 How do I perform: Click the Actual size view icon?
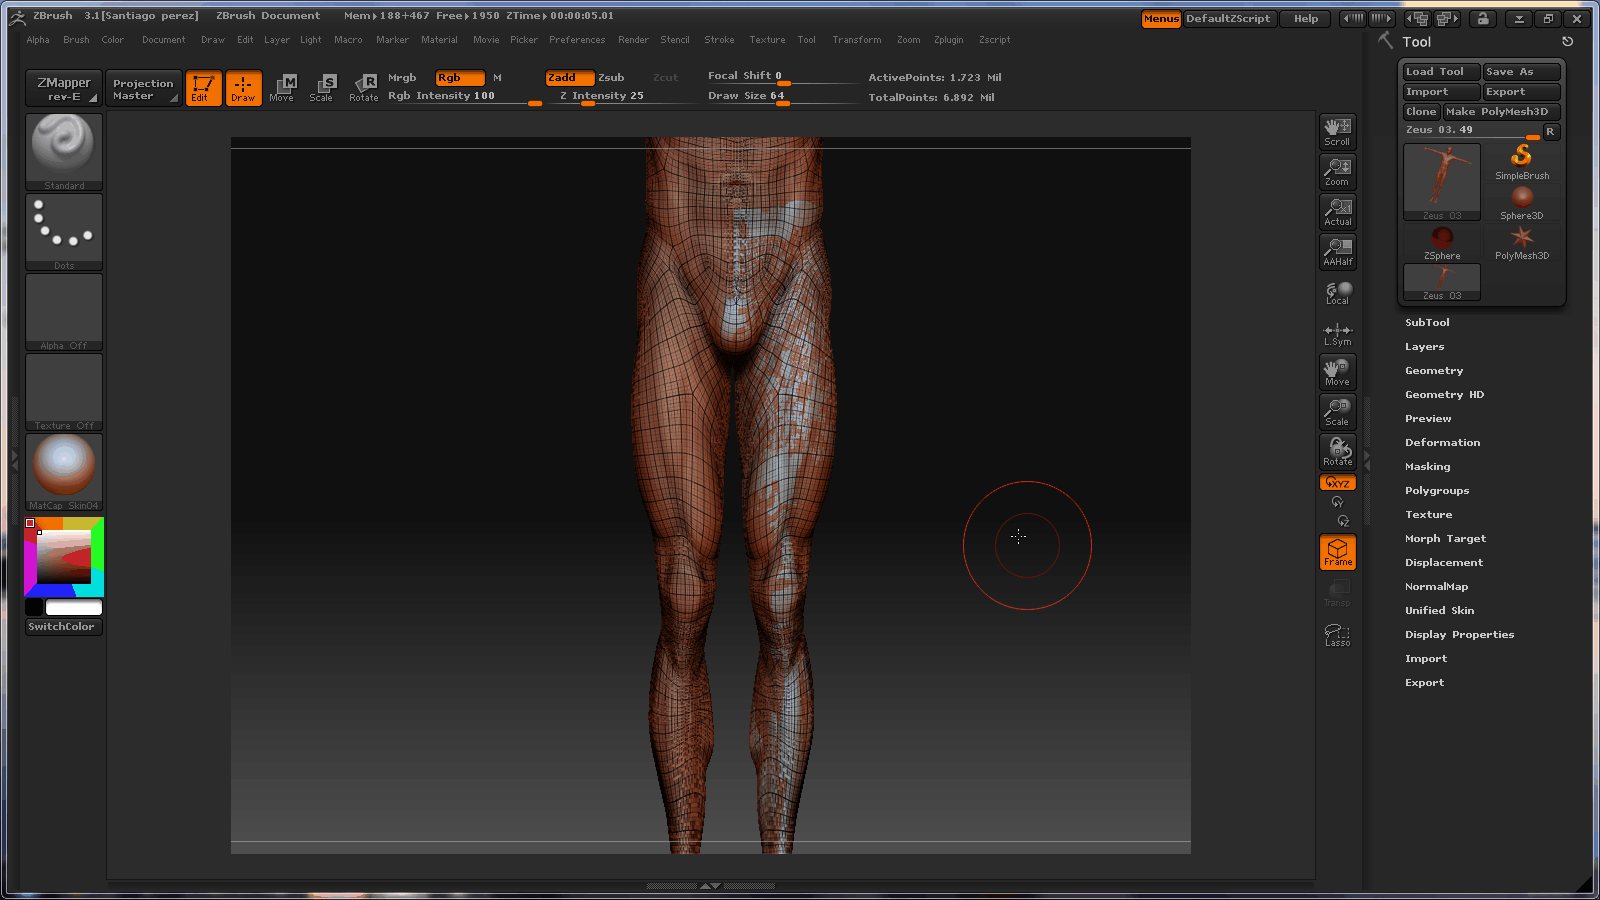pos(1337,211)
